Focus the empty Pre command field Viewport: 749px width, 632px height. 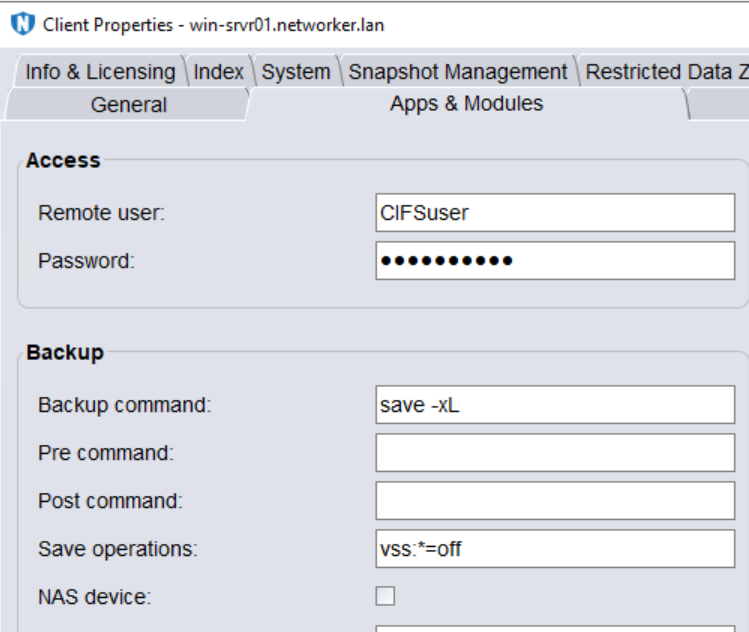click(555, 453)
